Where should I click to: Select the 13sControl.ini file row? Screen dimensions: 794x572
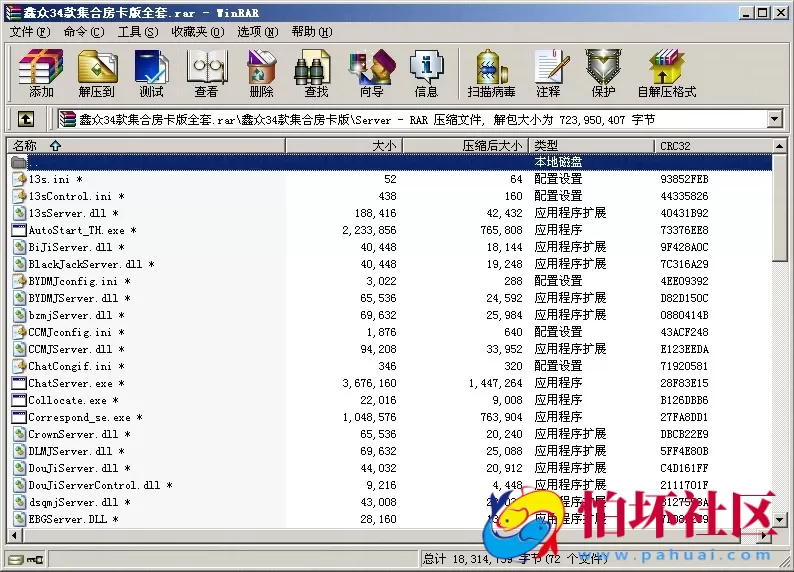pos(390,196)
